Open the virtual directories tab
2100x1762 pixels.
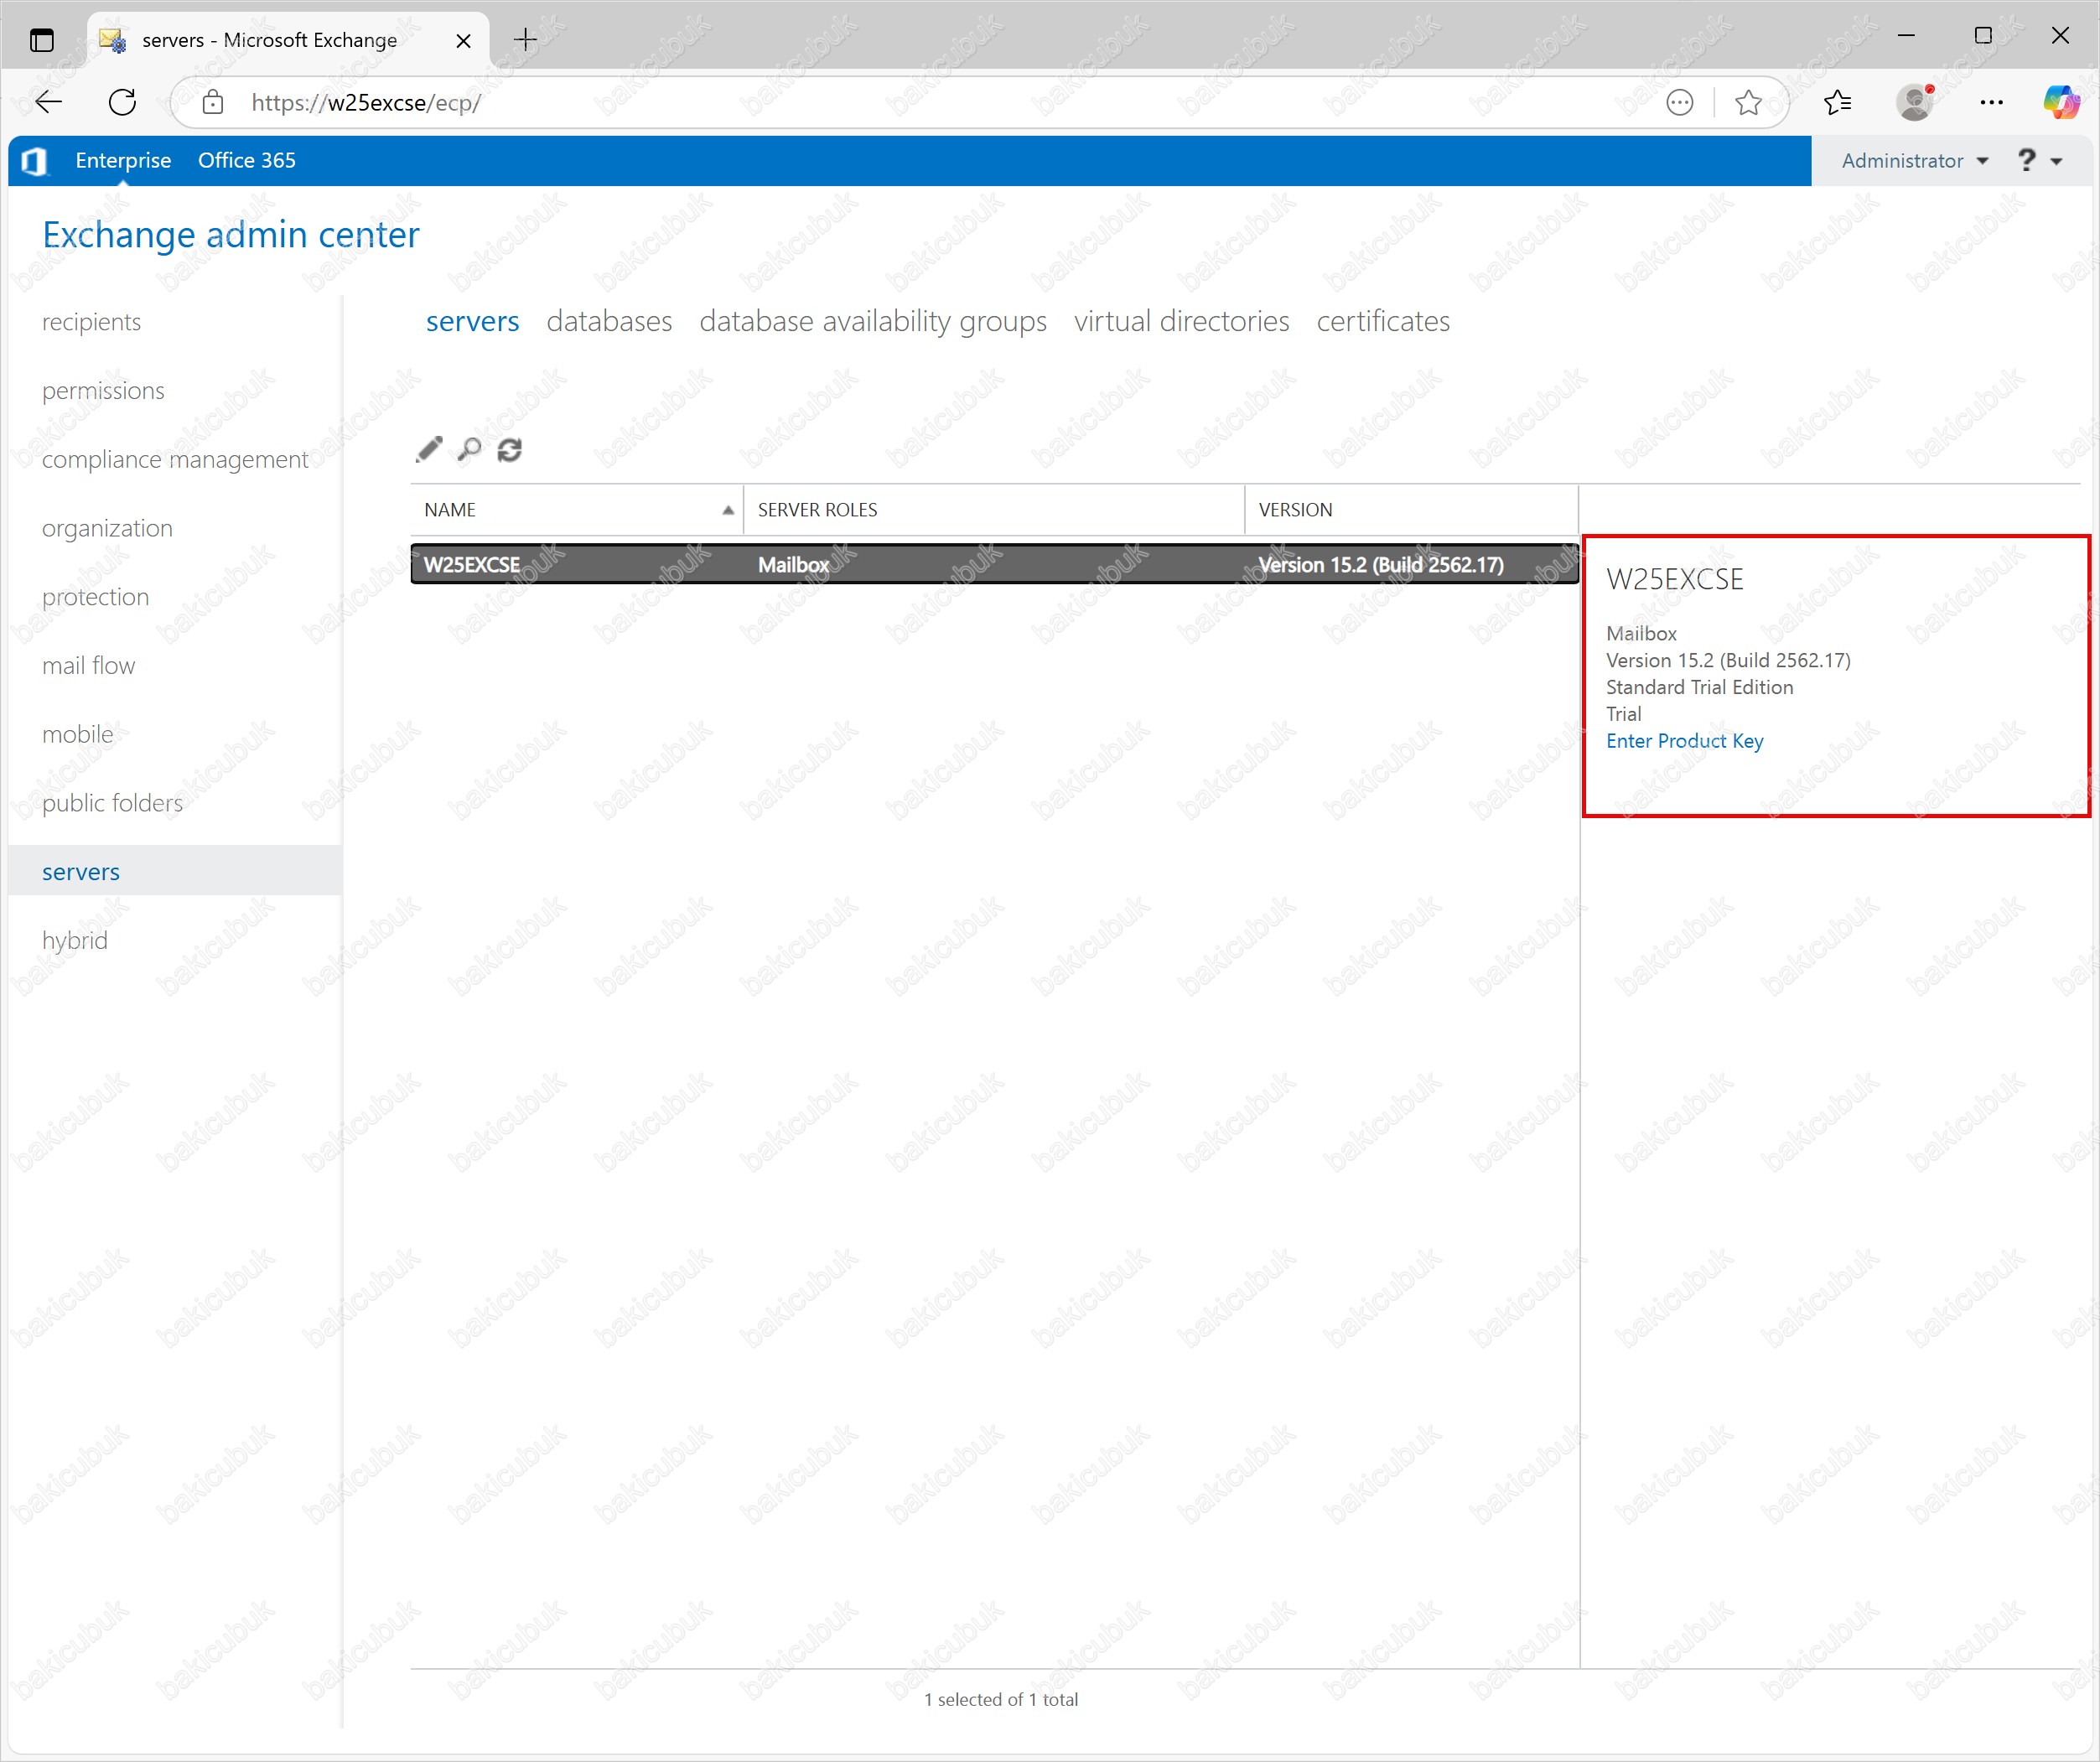[1181, 321]
